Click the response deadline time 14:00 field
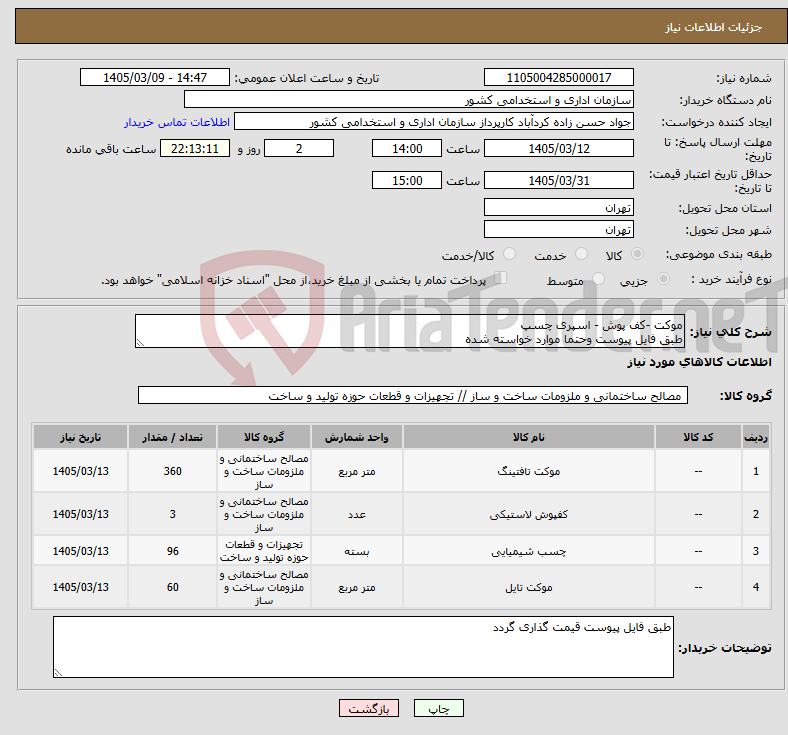This screenshot has width=788, height=735. click(407, 148)
